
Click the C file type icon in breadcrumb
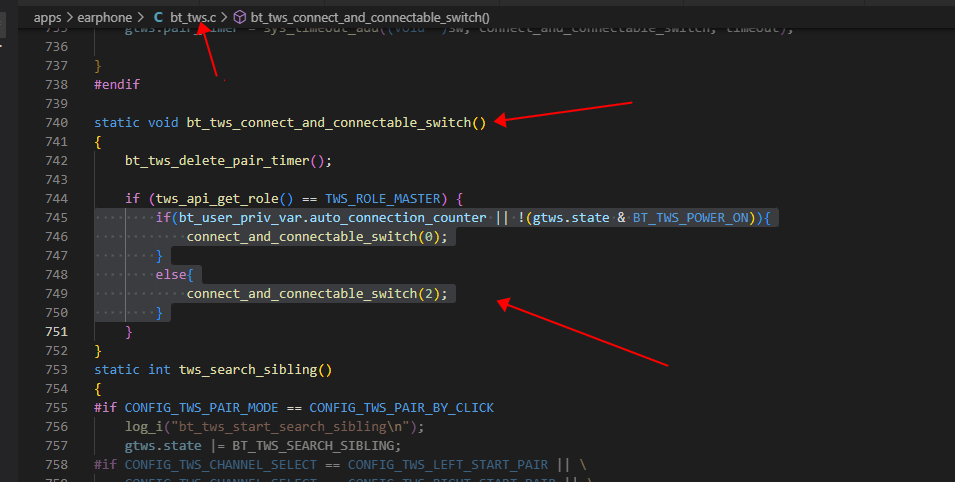click(x=158, y=18)
